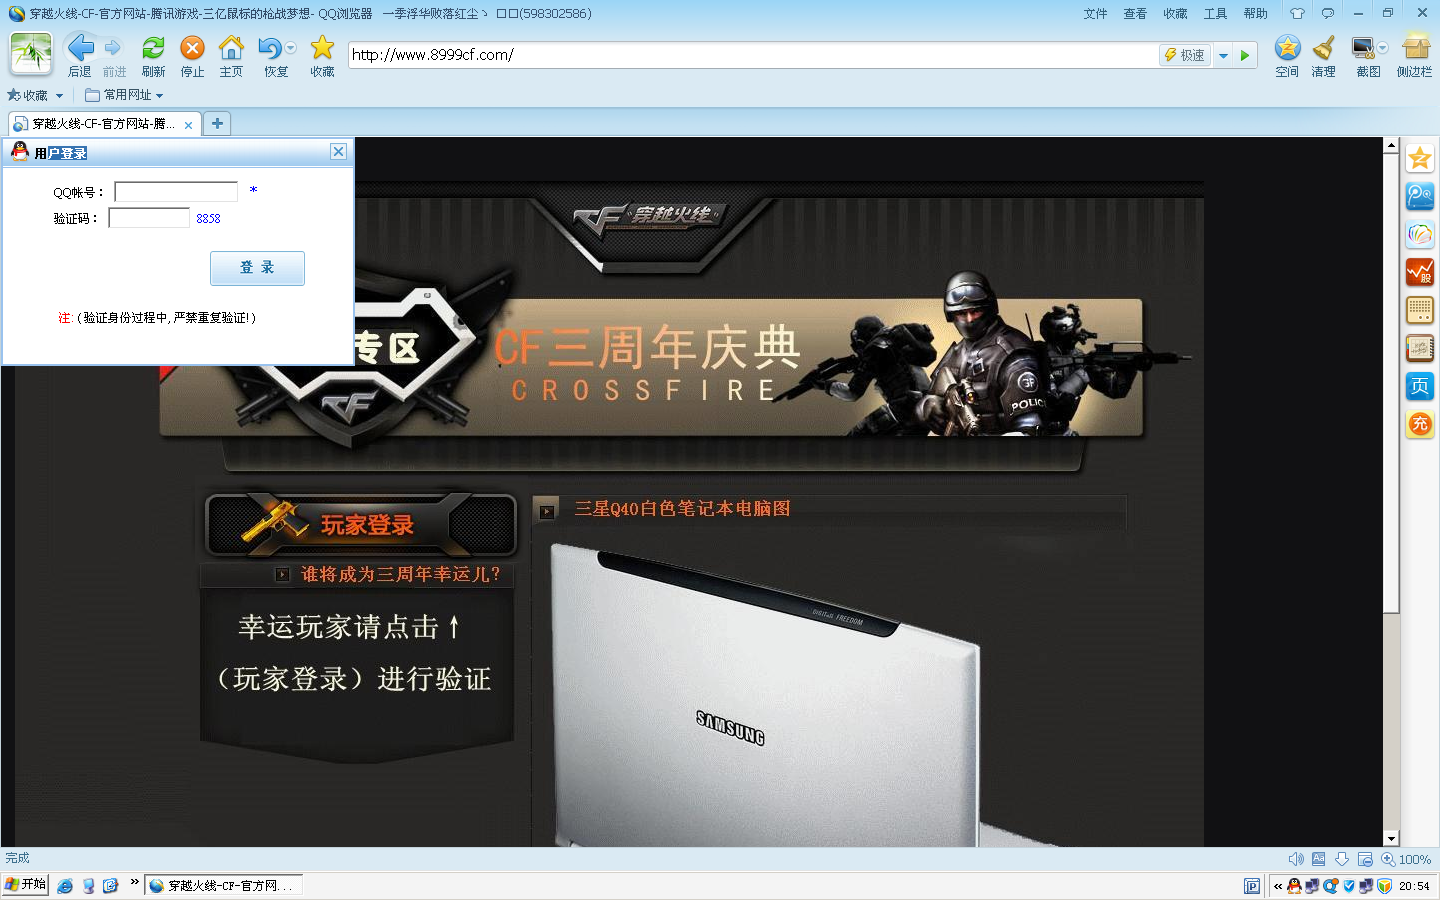Expand the quick launch overflow chevron
Image resolution: width=1440 pixels, height=900 pixels.
click(x=134, y=882)
